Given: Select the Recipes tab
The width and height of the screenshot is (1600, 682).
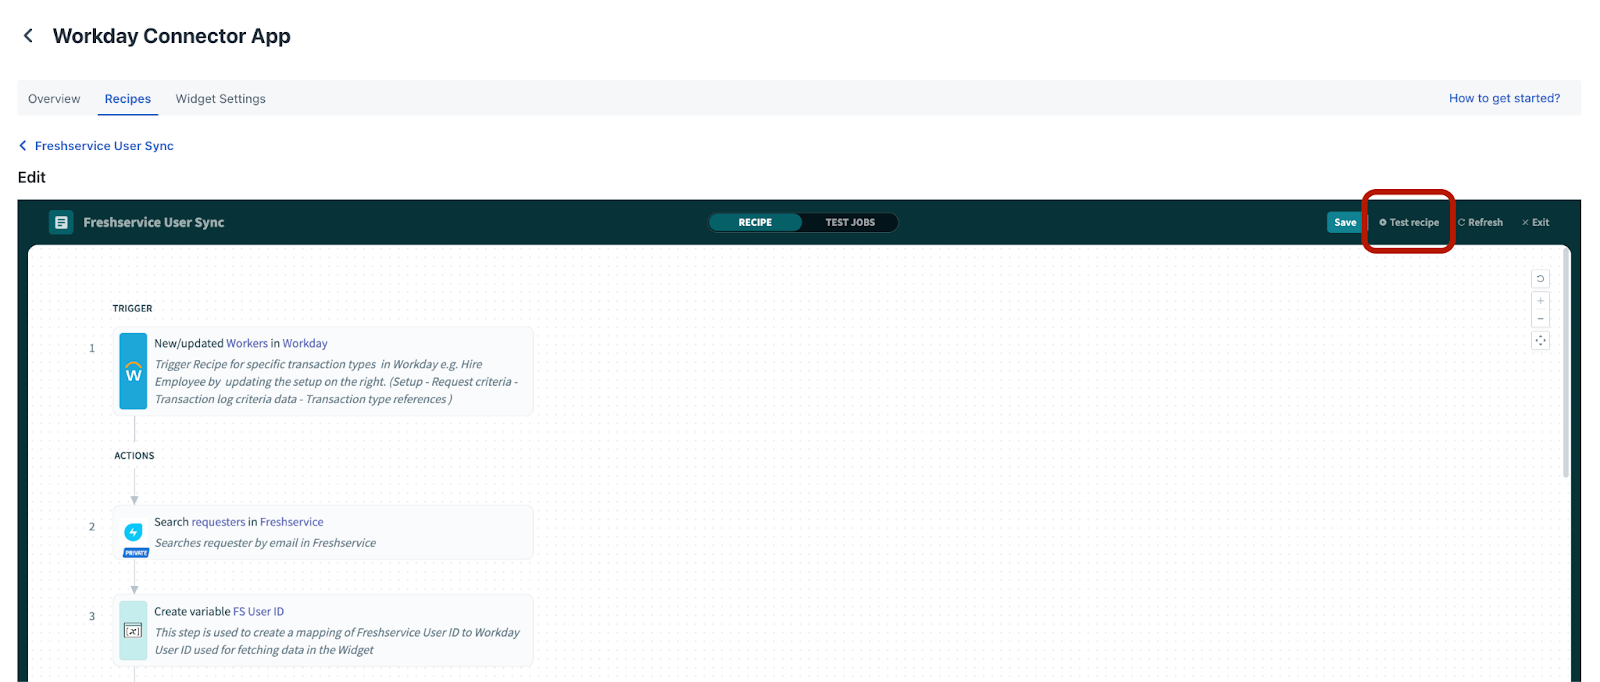Looking at the screenshot, I should point(128,99).
